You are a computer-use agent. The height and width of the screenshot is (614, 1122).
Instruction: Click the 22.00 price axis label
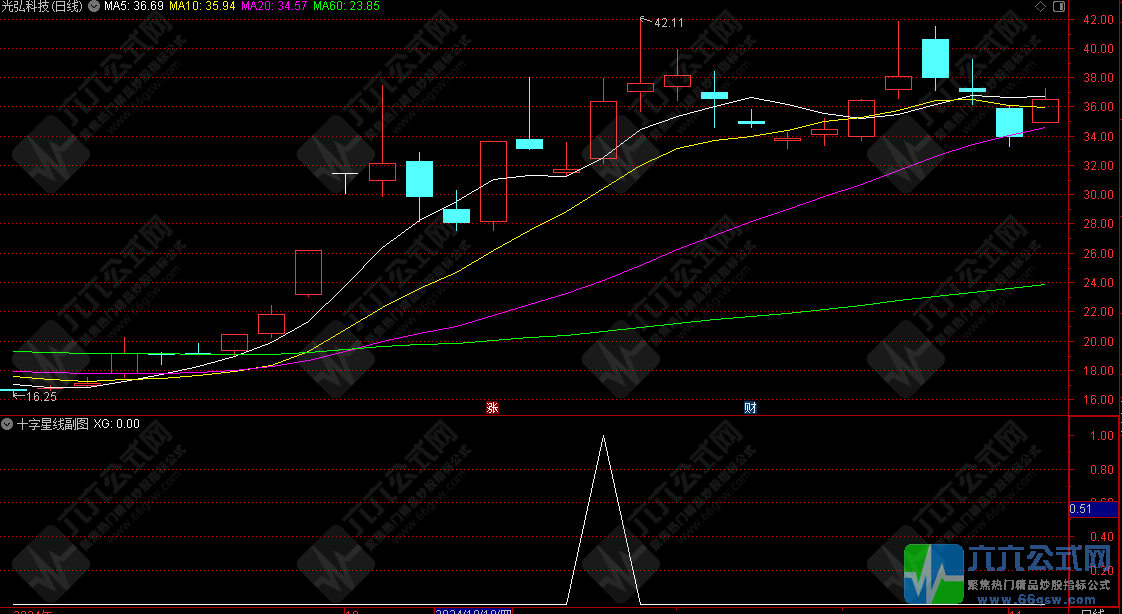(x=1098, y=312)
